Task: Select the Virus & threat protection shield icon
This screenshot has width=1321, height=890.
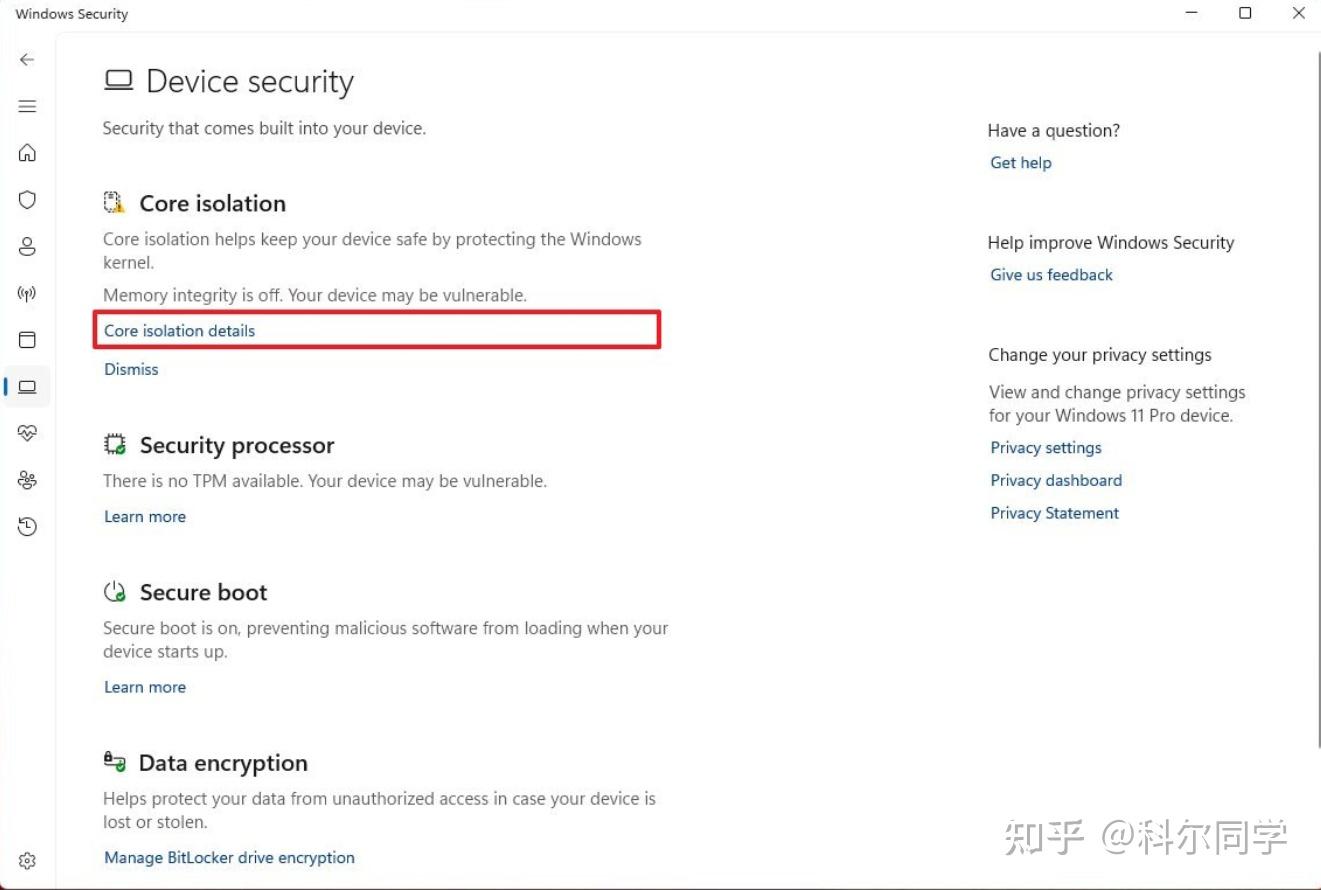Action: pos(27,199)
